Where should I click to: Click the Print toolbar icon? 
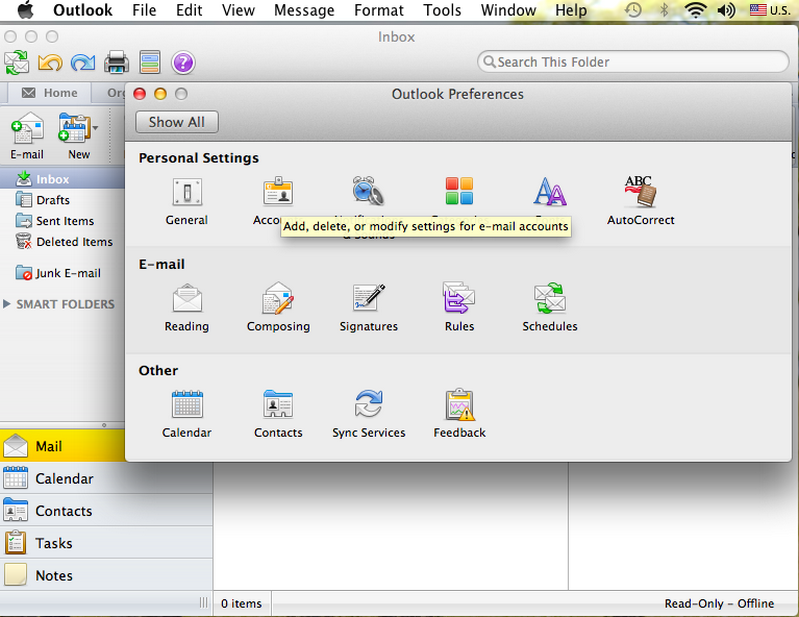116,63
